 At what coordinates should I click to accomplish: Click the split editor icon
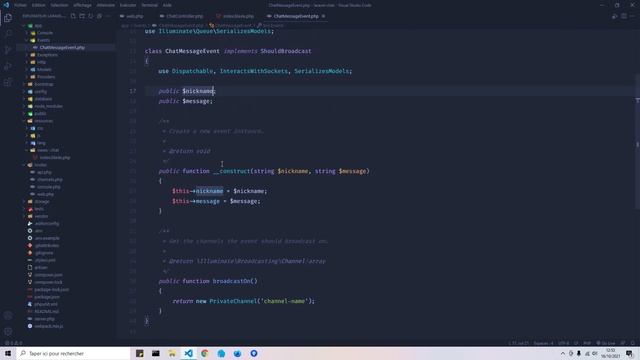tap(624, 16)
